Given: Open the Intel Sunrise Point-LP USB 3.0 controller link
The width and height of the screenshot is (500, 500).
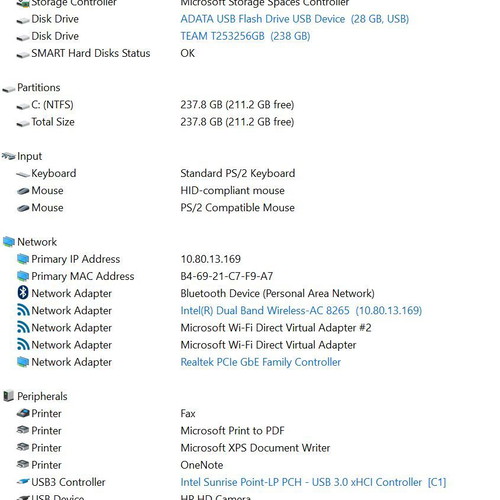Looking at the screenshot, I should (313, 482).
